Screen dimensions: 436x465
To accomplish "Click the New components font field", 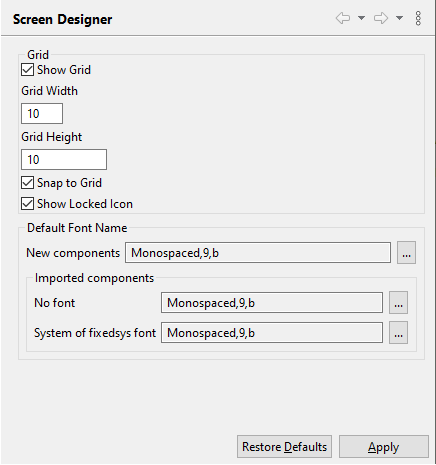I will [258, 253].
